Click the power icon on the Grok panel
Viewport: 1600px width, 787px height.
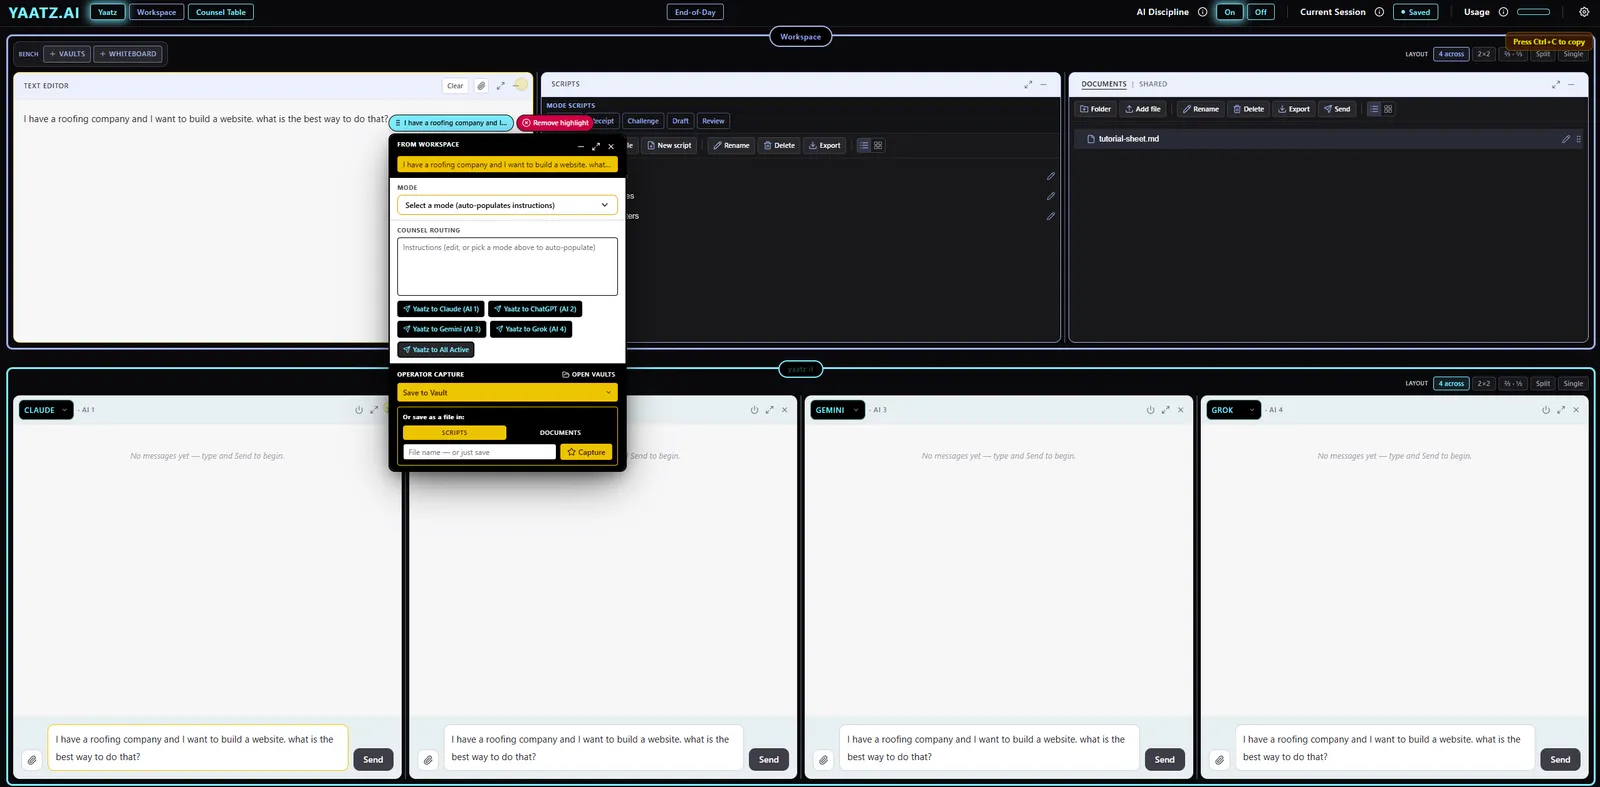point(1546,410)
